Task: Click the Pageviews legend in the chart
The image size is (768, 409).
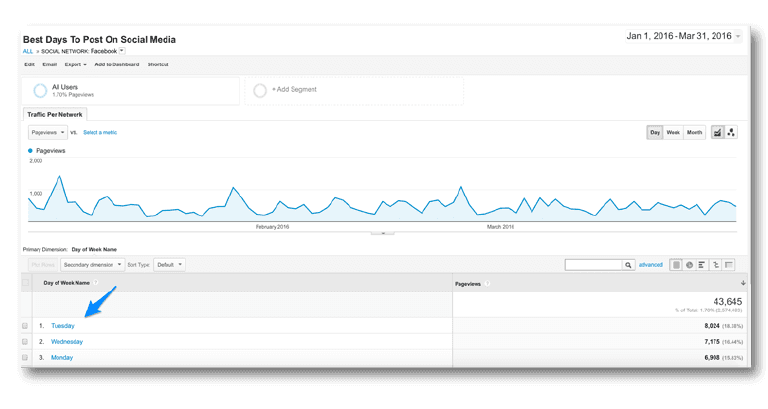Action: (47, 151)
